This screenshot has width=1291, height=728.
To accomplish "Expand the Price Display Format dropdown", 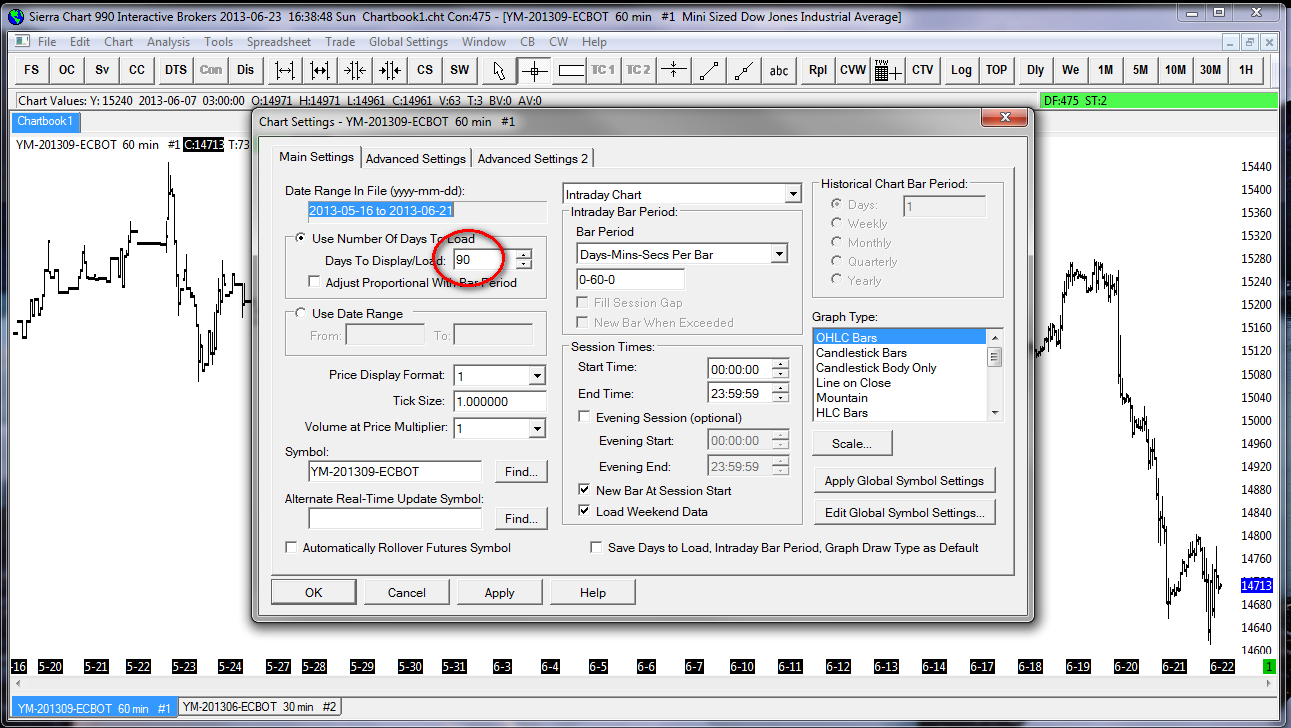I will 537,376.
